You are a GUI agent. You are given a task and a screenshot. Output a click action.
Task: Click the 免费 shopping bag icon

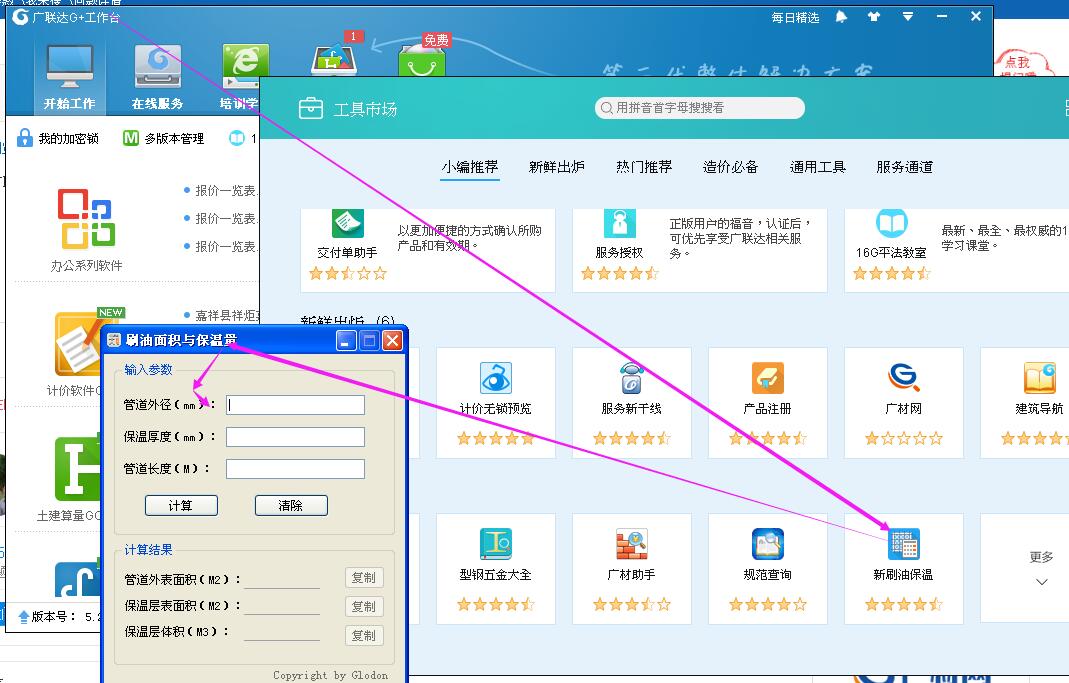[423, 59]
